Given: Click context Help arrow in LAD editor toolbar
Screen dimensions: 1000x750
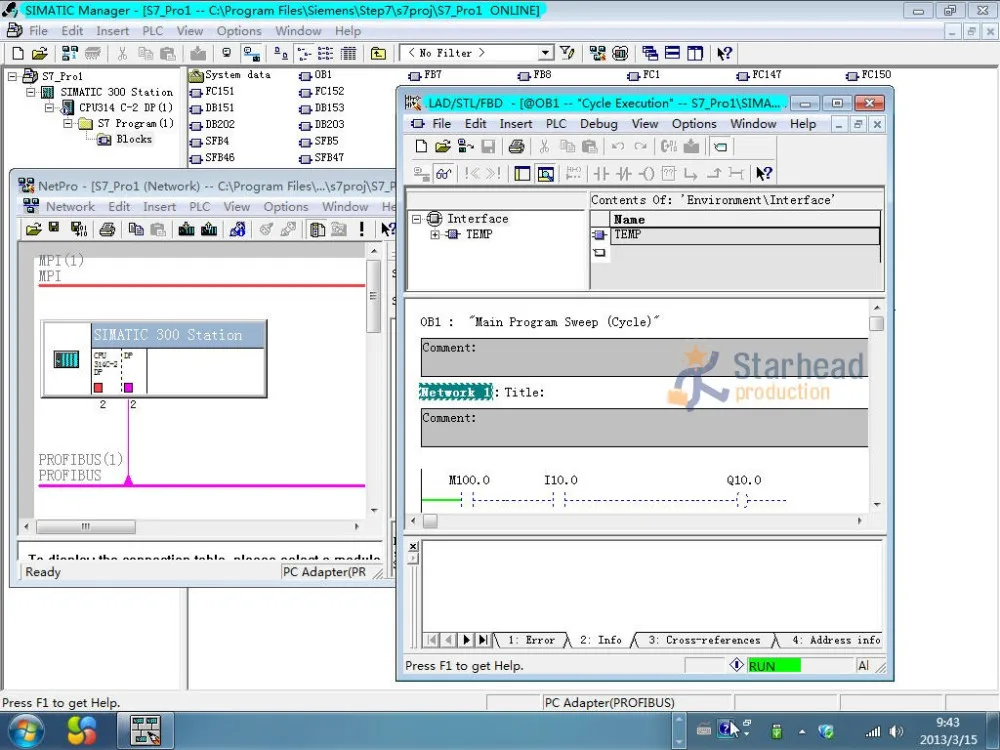Looking at the screenshot, I should click(763, 173).
